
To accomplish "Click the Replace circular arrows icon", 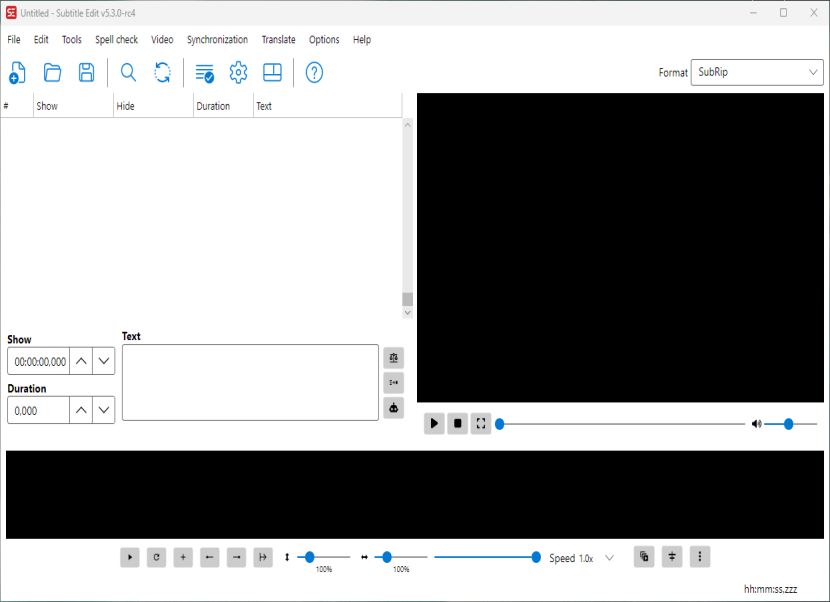I will [163, 73].
